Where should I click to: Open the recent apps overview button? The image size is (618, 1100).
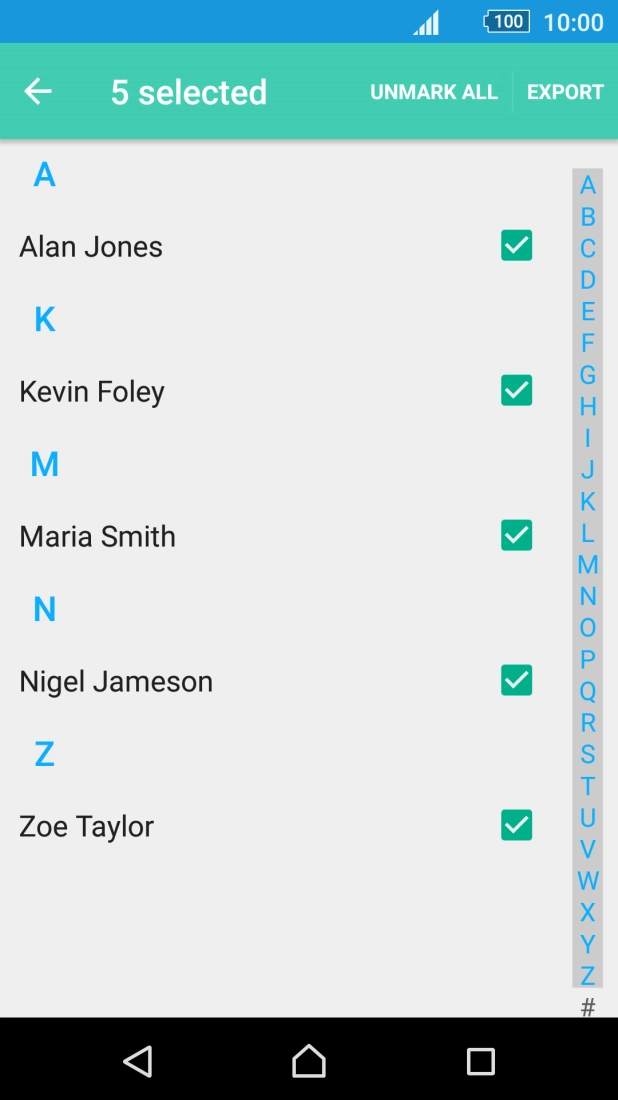[481, 1061]
